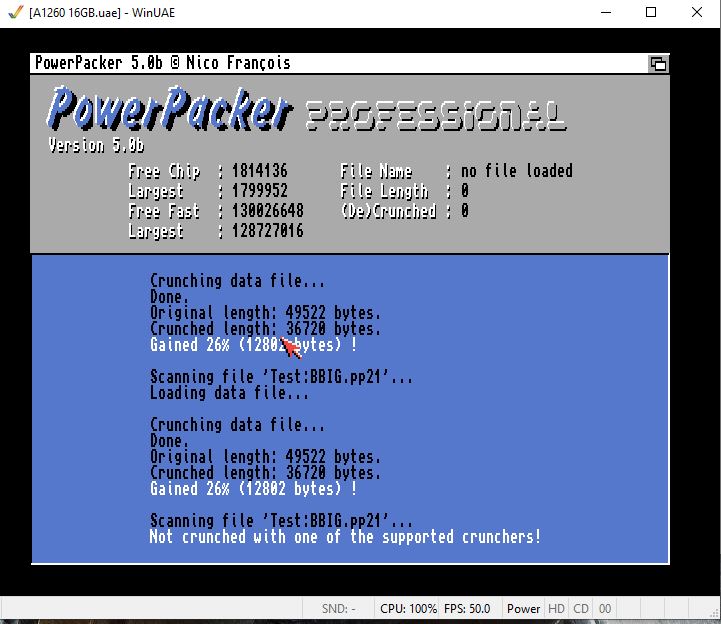The height and width of the screenshot is (624, 721).
Task: Click the 'Not crunched' error message line
Action: pos(345,537)
